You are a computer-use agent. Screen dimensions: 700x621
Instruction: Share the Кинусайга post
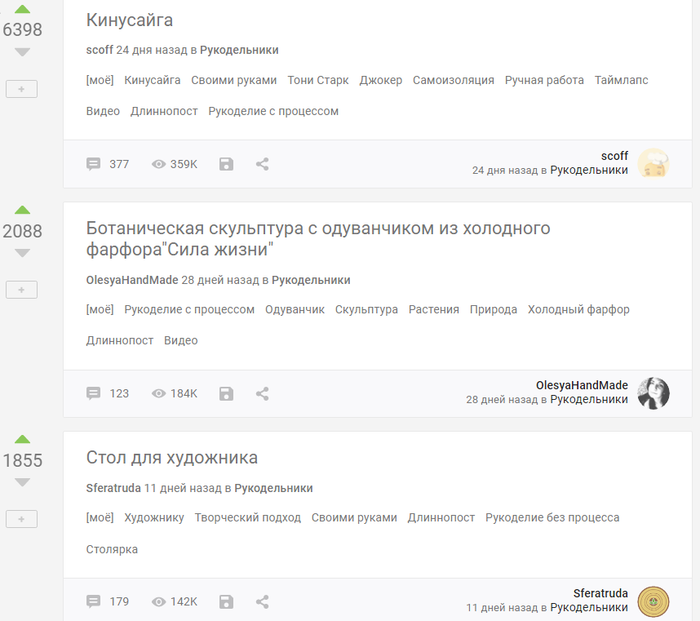point(262,164)
